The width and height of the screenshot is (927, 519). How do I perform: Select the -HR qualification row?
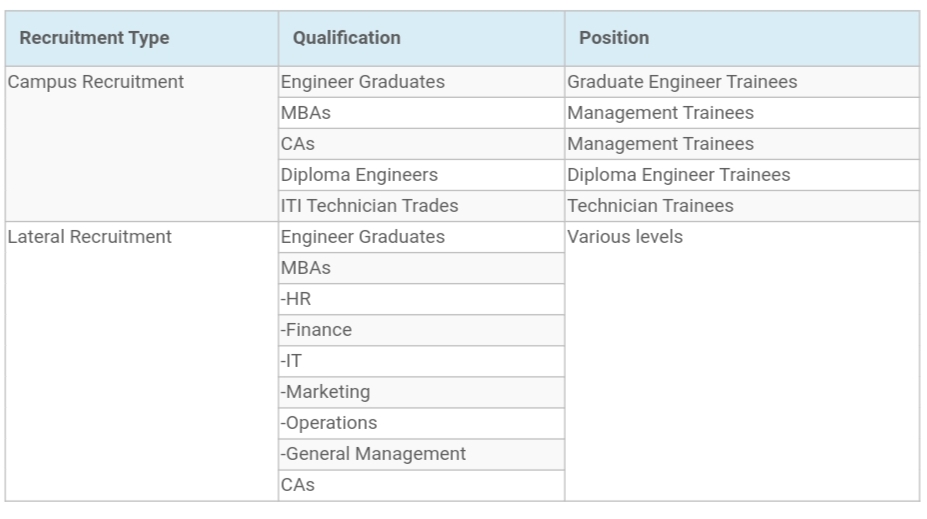297,299
